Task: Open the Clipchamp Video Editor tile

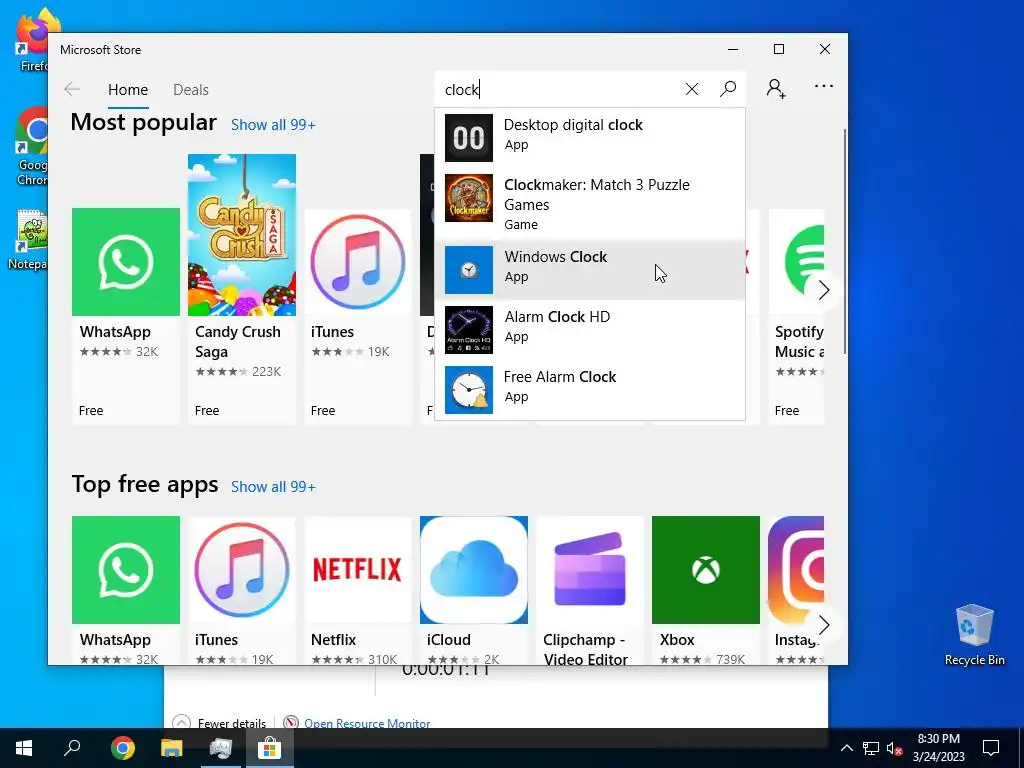Action: point(590,590)
